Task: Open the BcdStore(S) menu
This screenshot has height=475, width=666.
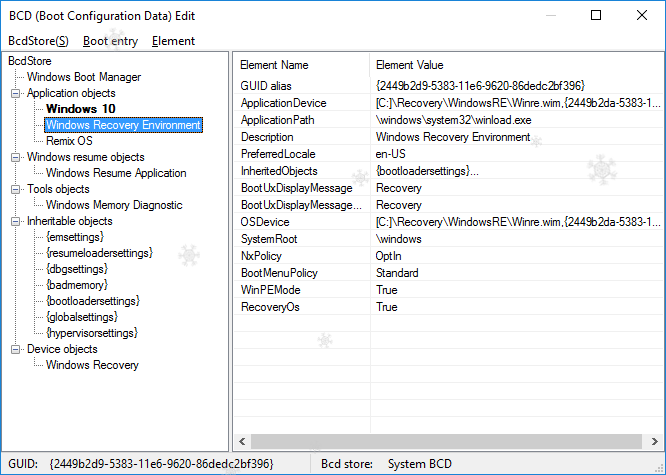Action: pos(38,41)
